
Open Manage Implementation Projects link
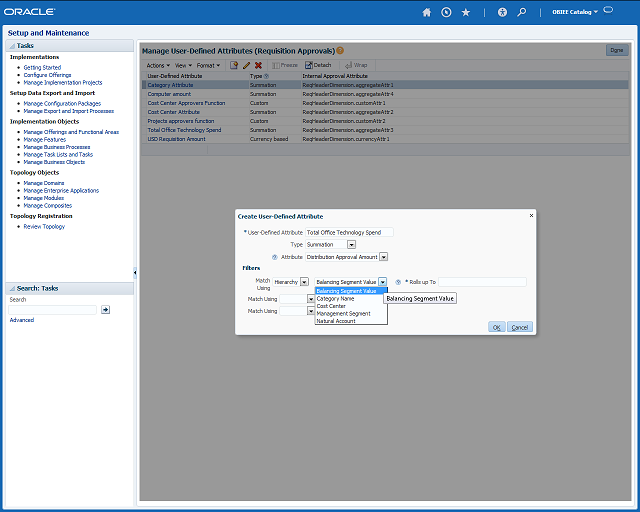coord(63,82)
